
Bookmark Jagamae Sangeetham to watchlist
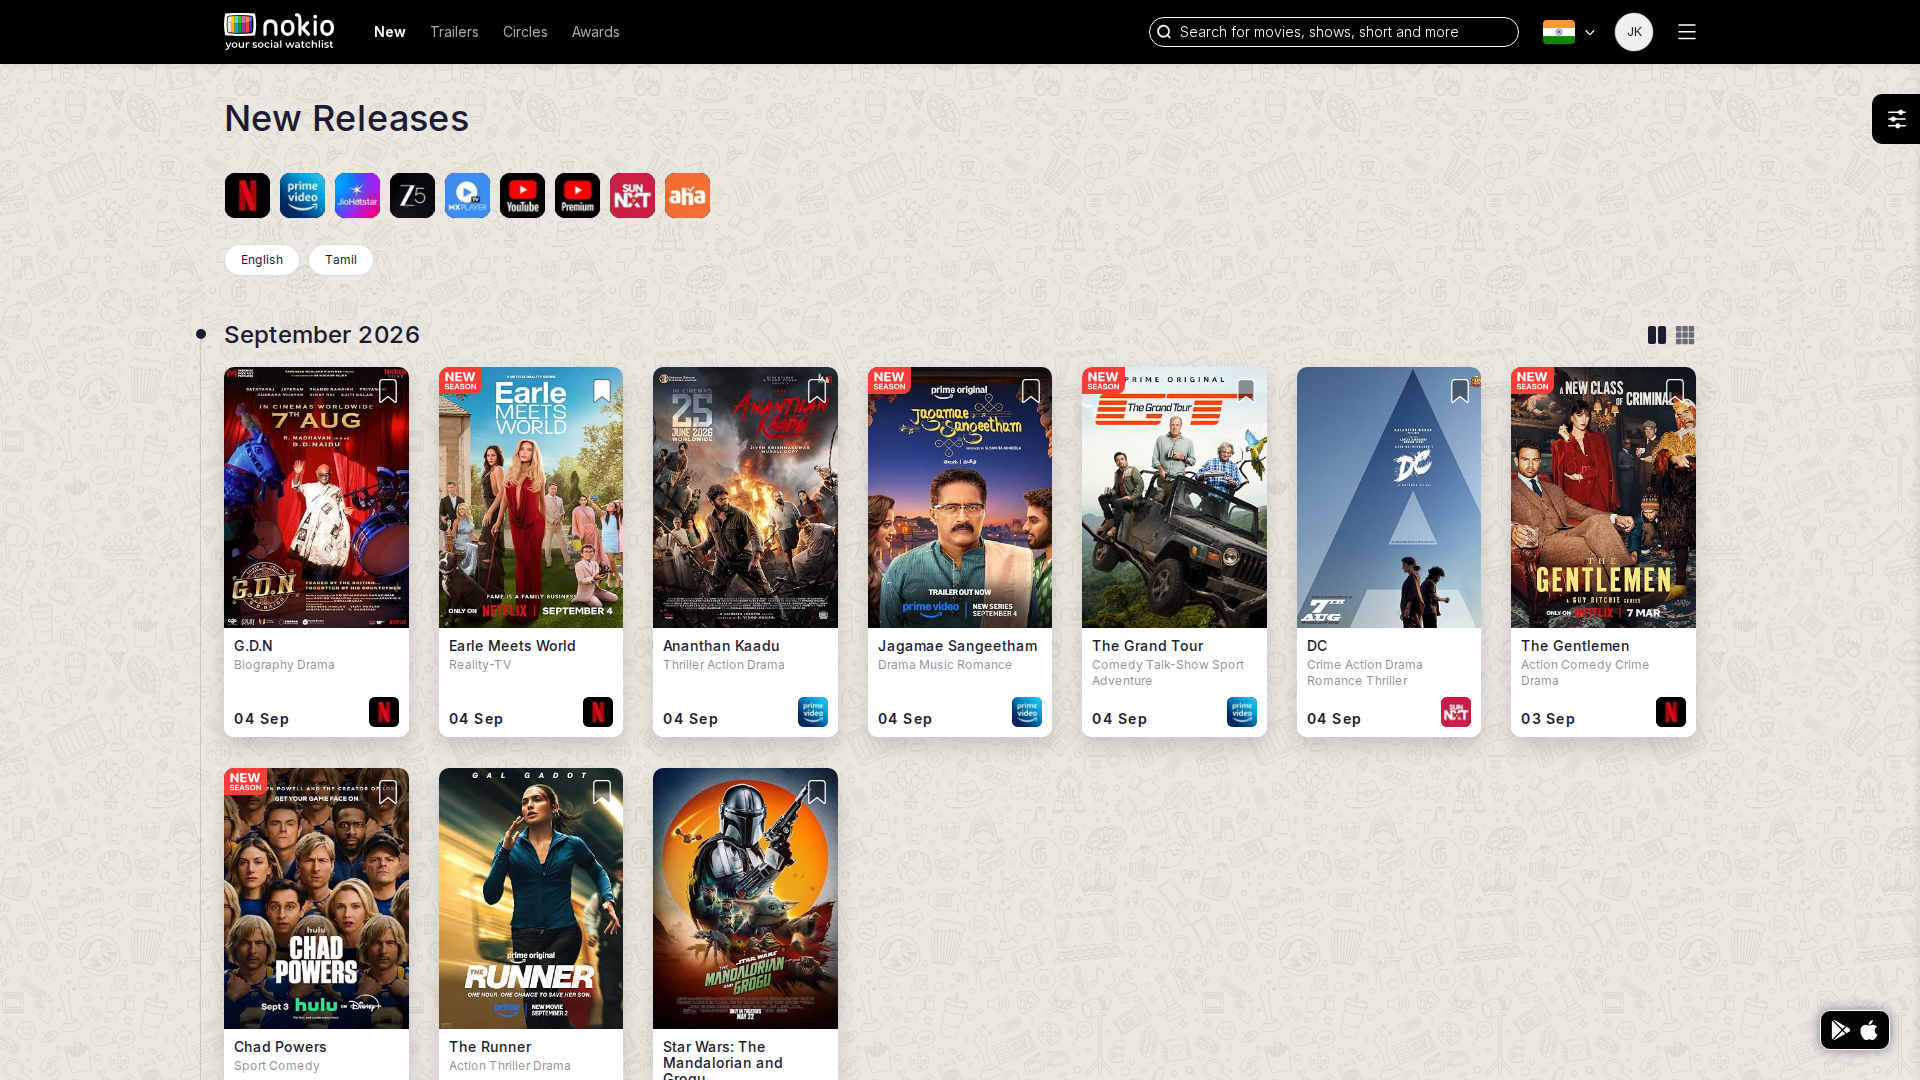(1031, 391)
